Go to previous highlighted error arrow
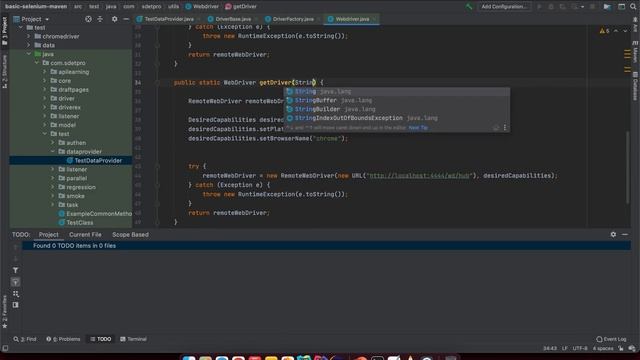 coord(616,31)
